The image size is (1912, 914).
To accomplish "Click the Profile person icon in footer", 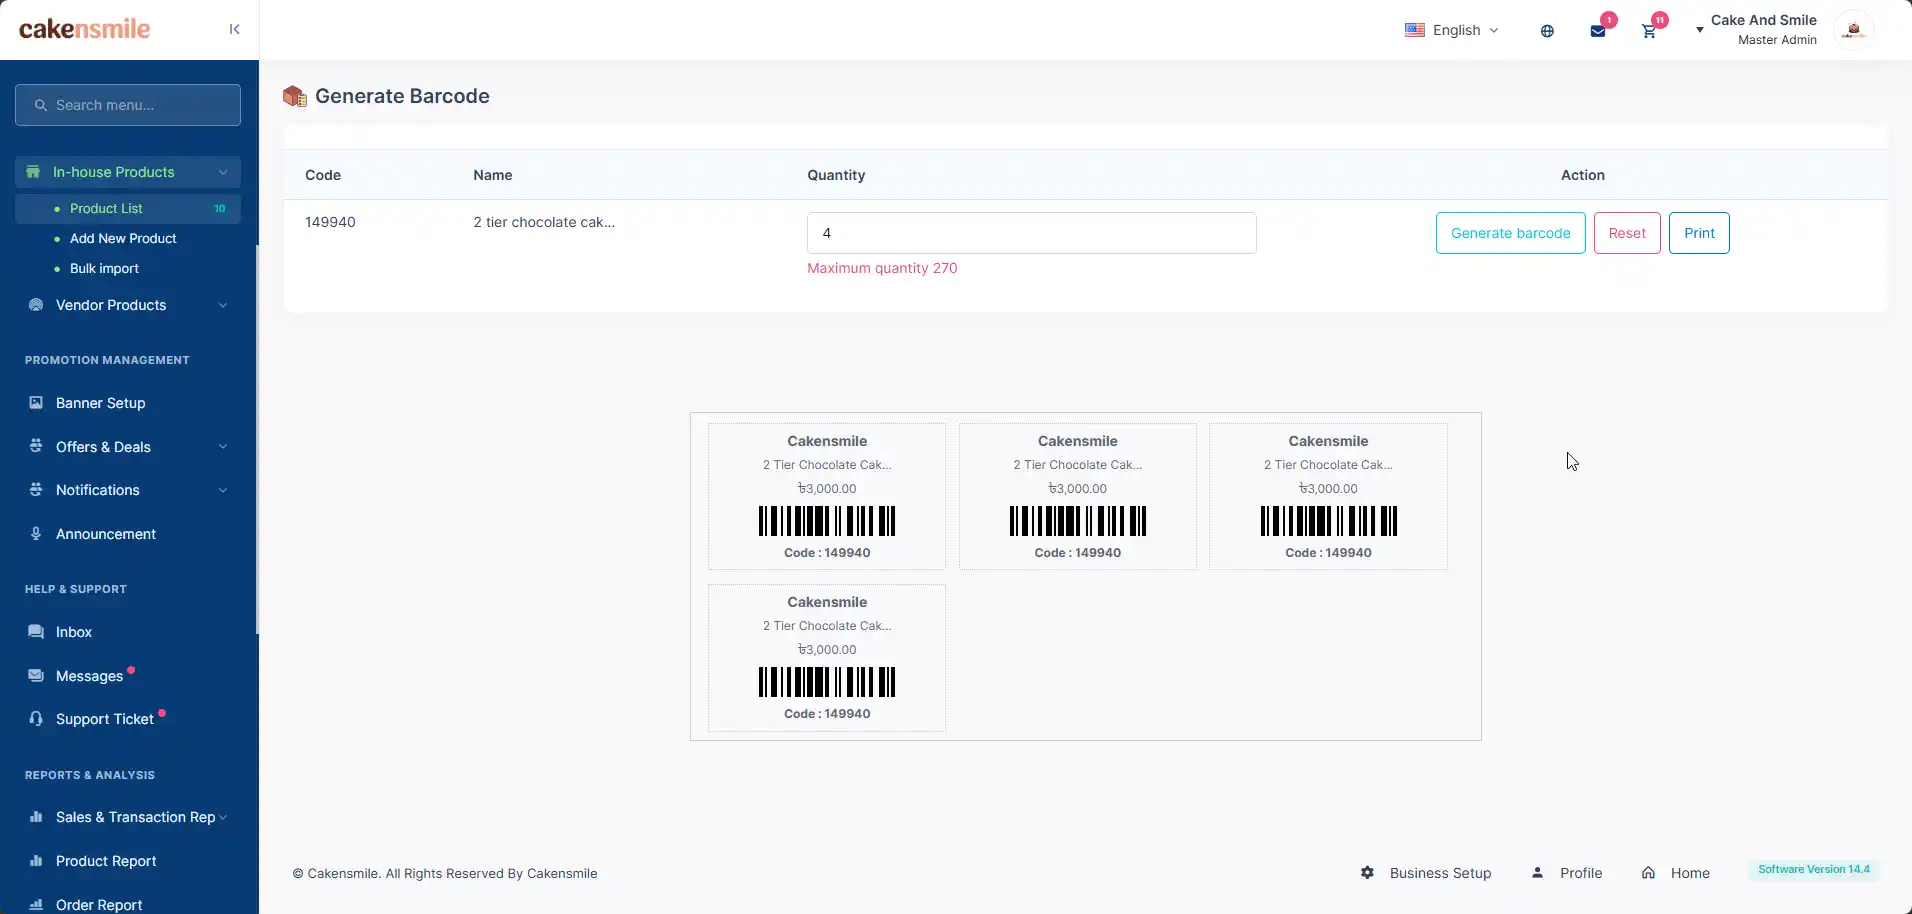I will point(1538,873).
